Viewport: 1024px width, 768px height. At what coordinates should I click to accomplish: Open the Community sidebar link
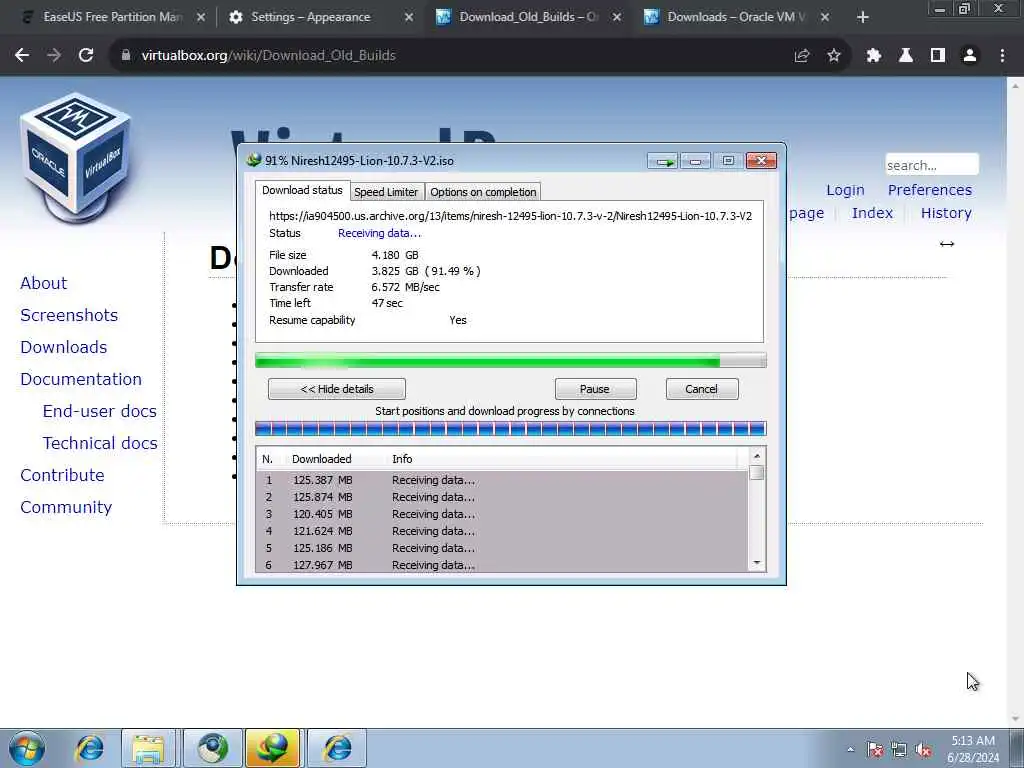(x=66, y=507)
